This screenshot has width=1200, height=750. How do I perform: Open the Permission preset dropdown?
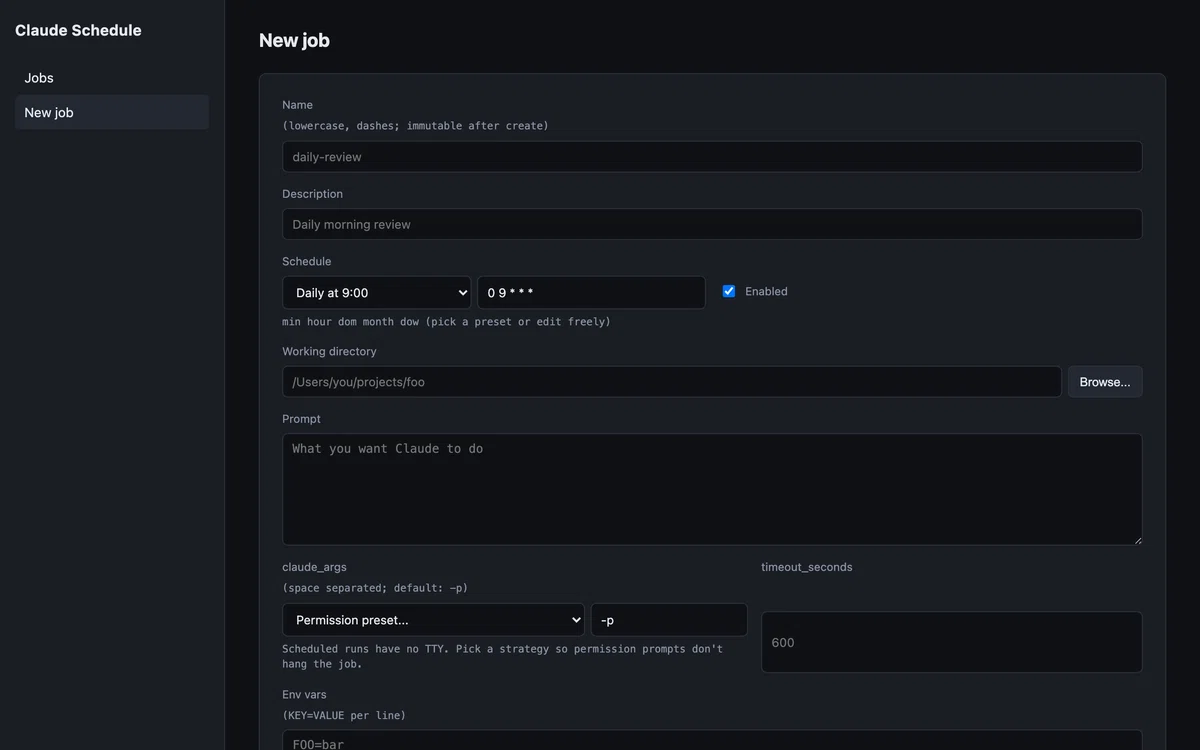tap(433, 620)
